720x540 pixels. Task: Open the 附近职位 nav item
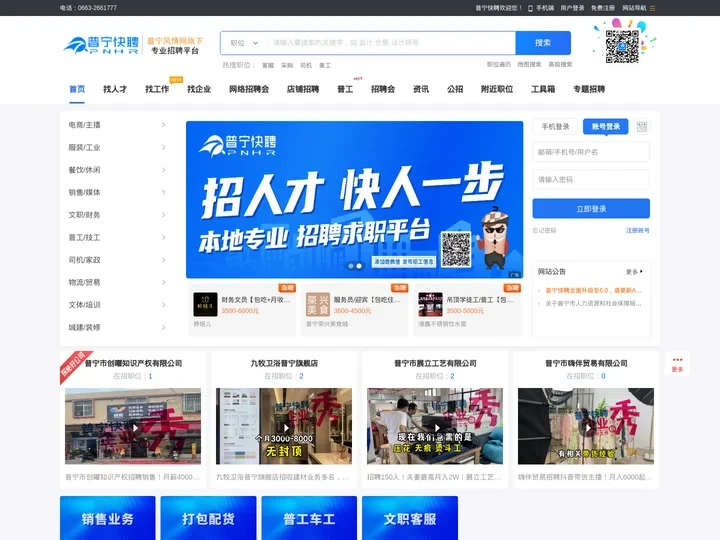click(497, 89)
